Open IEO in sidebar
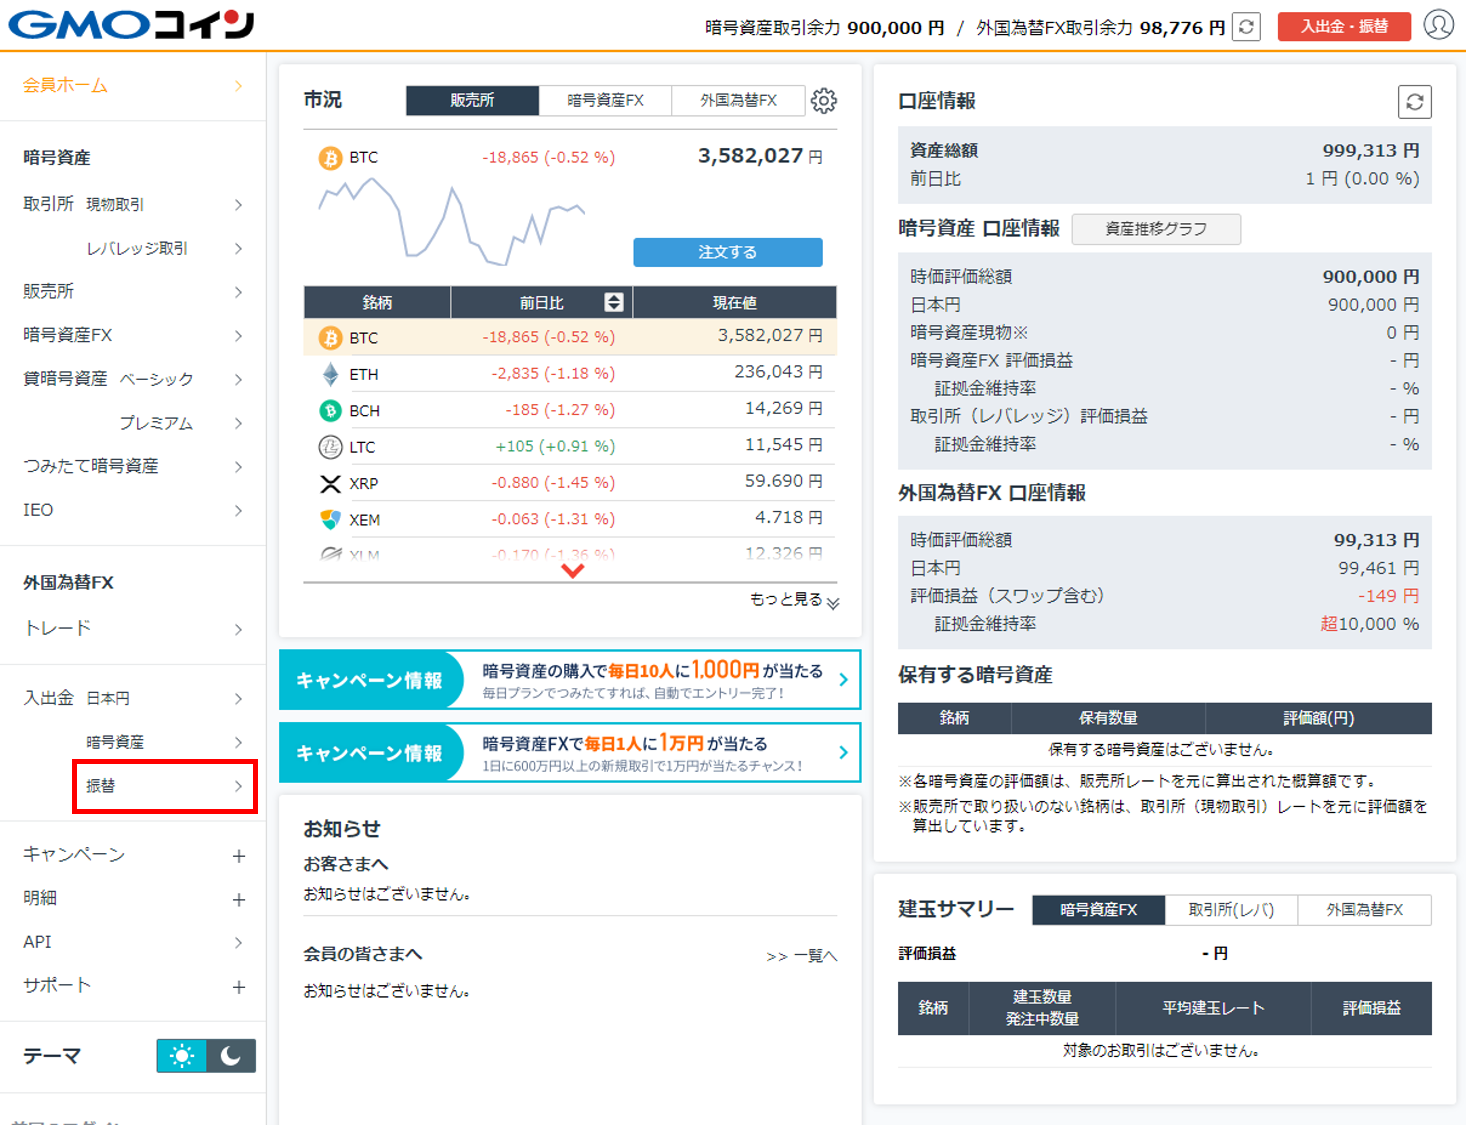Screen dimensions: 1466x1125 pos(133,510)
